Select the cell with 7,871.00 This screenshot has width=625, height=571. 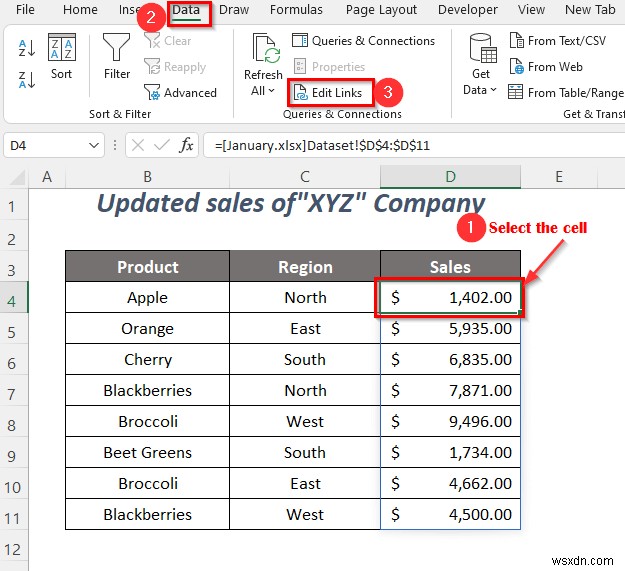(450, 390)
